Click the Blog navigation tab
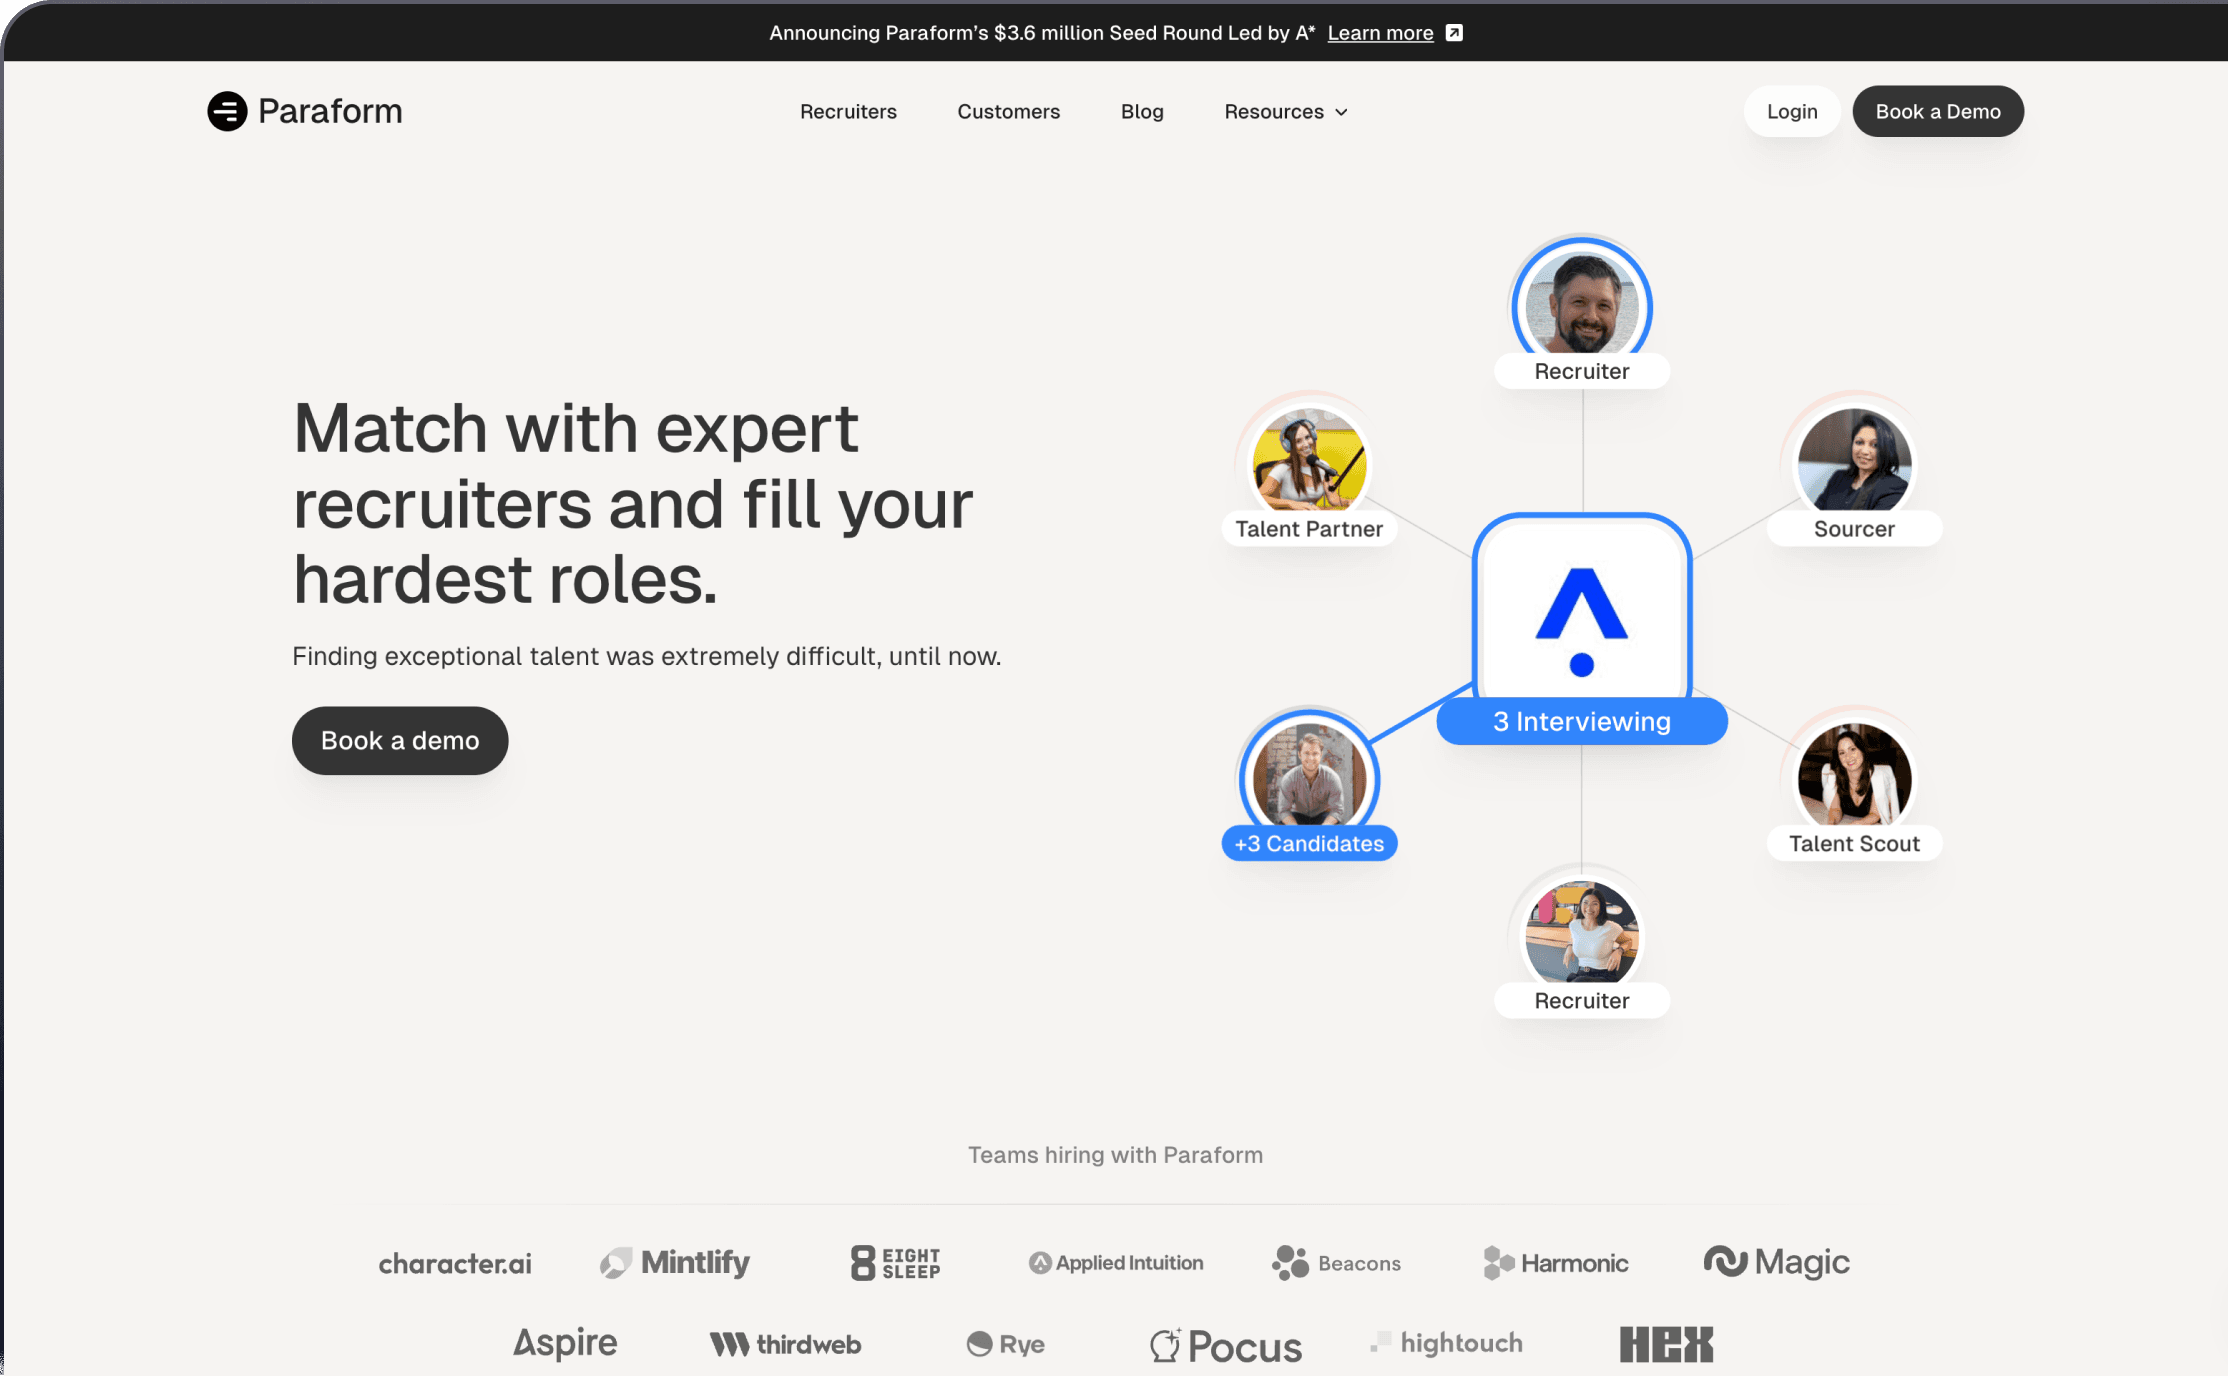The width and height of the screenshot is (2228, 1376). click(1143, 111)
